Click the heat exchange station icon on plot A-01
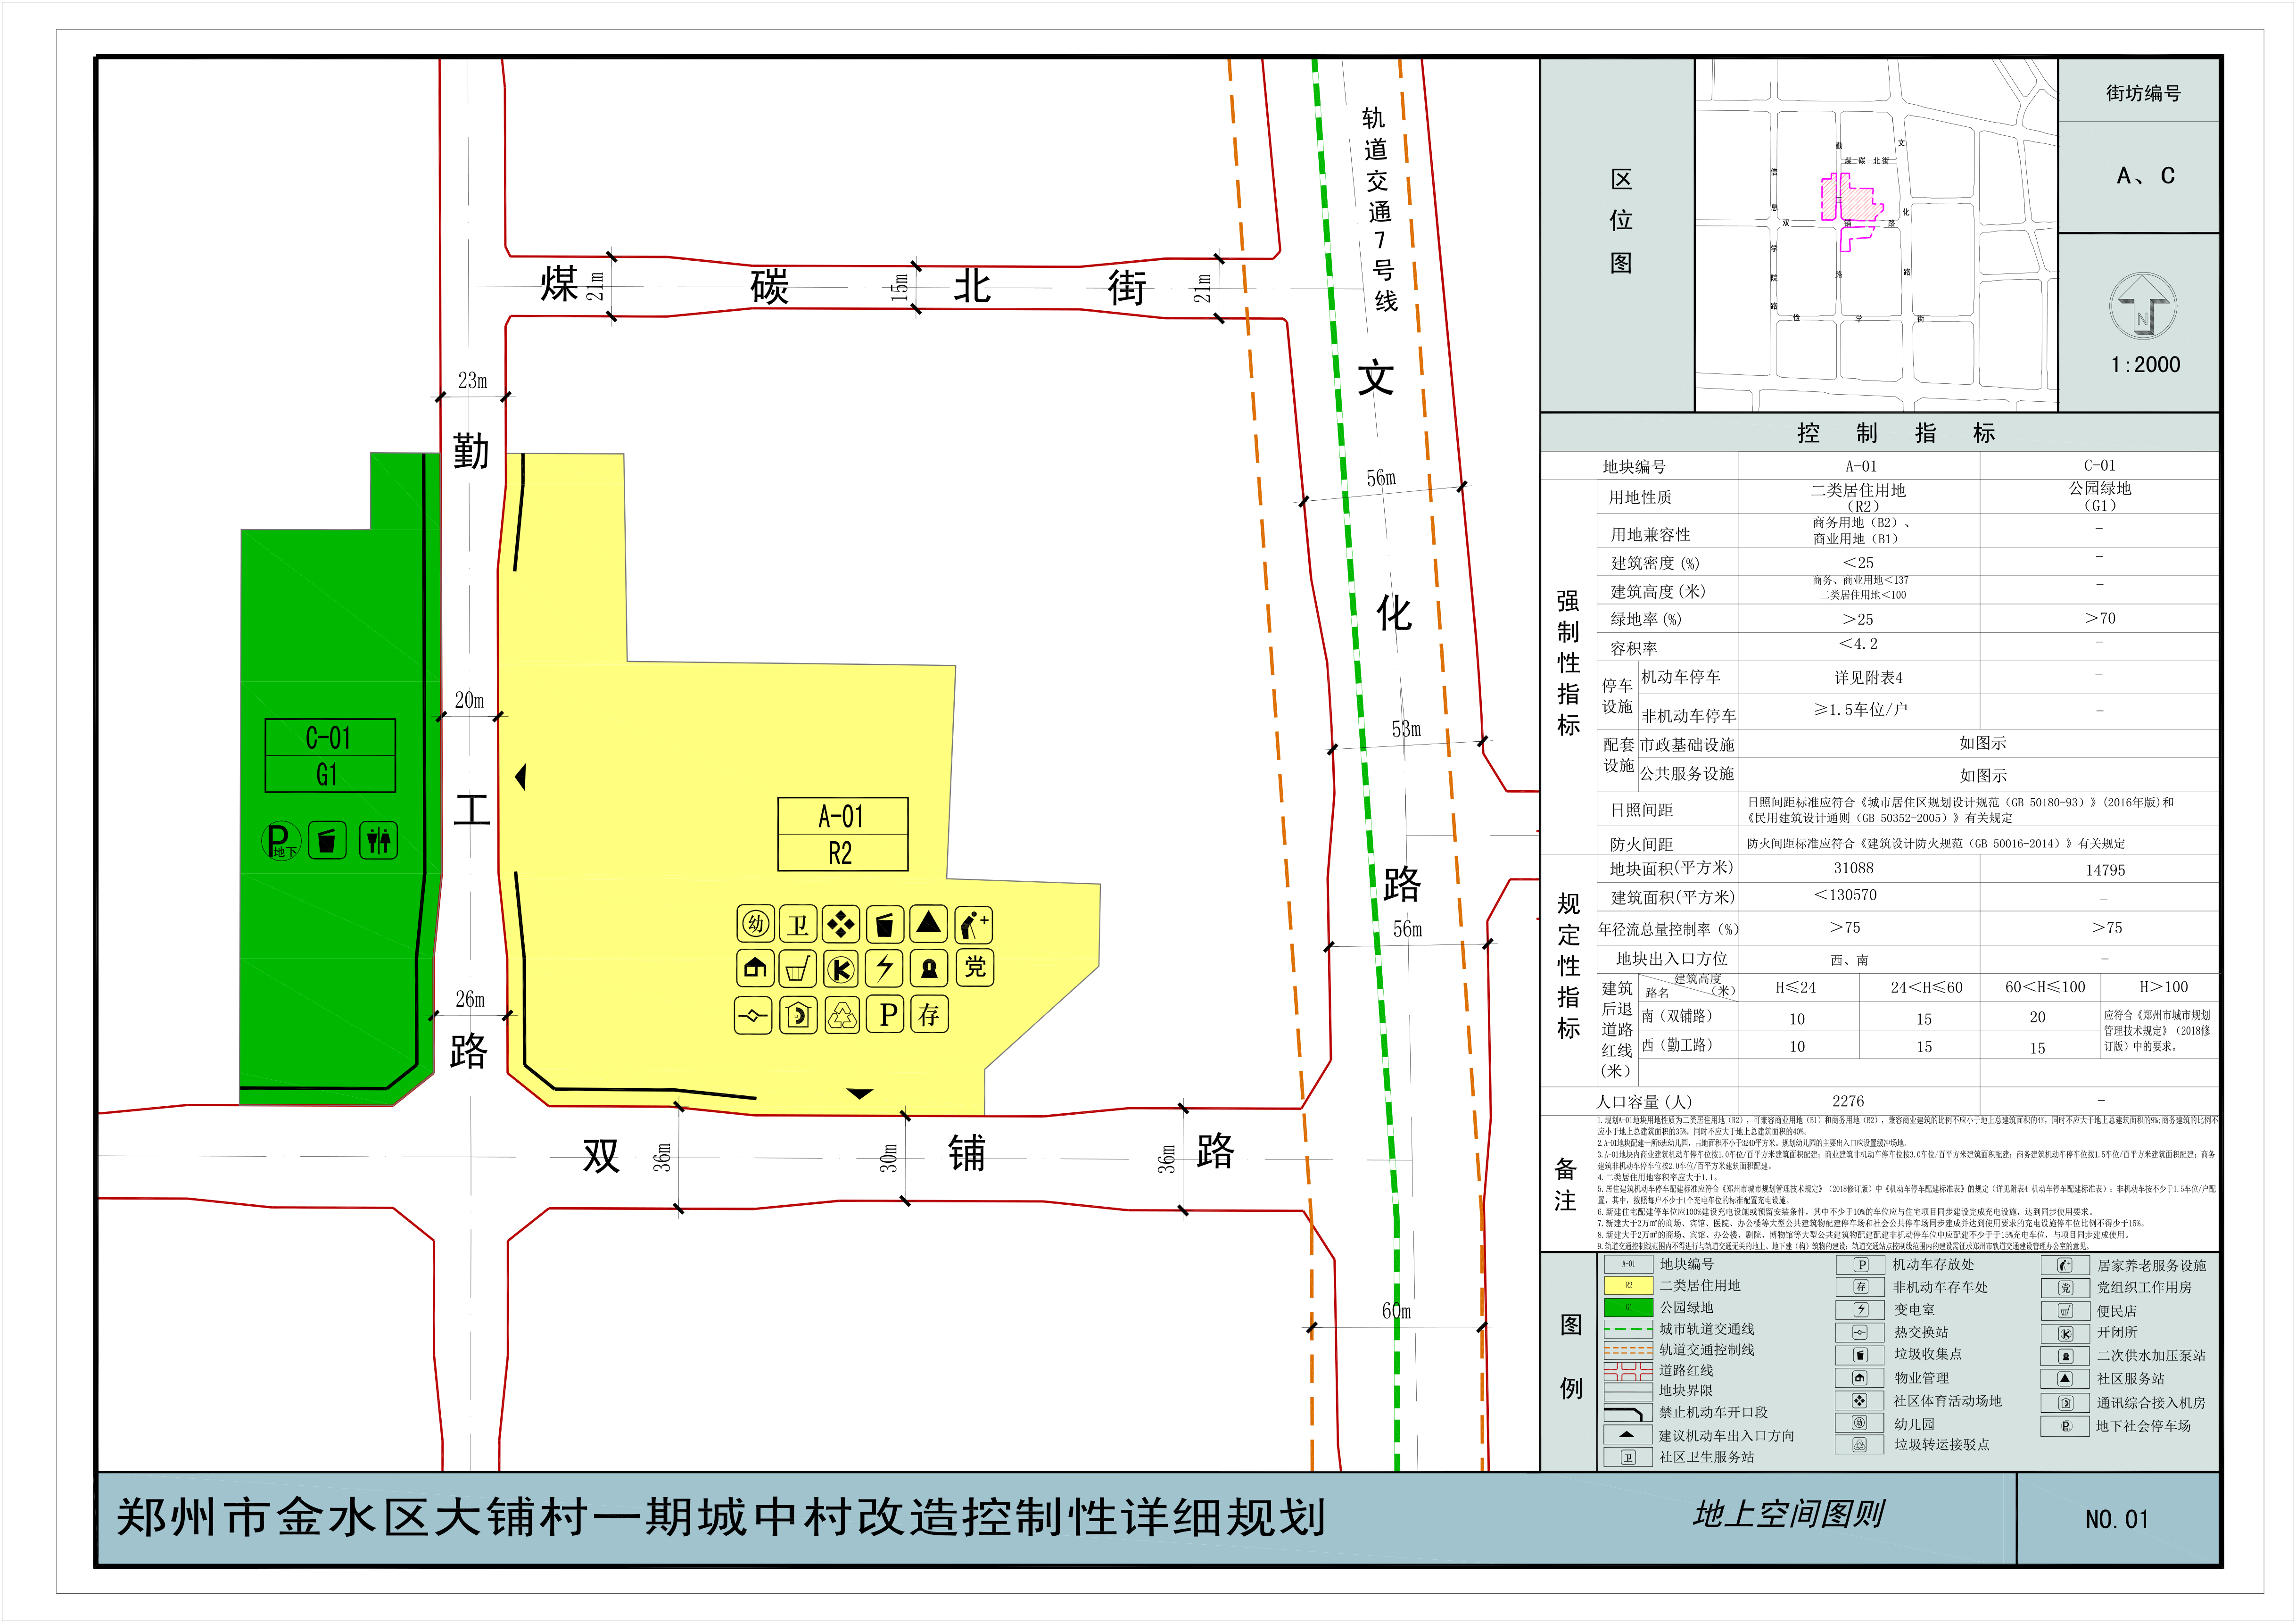The image size is (2296, 1623). pos(753,1016)
